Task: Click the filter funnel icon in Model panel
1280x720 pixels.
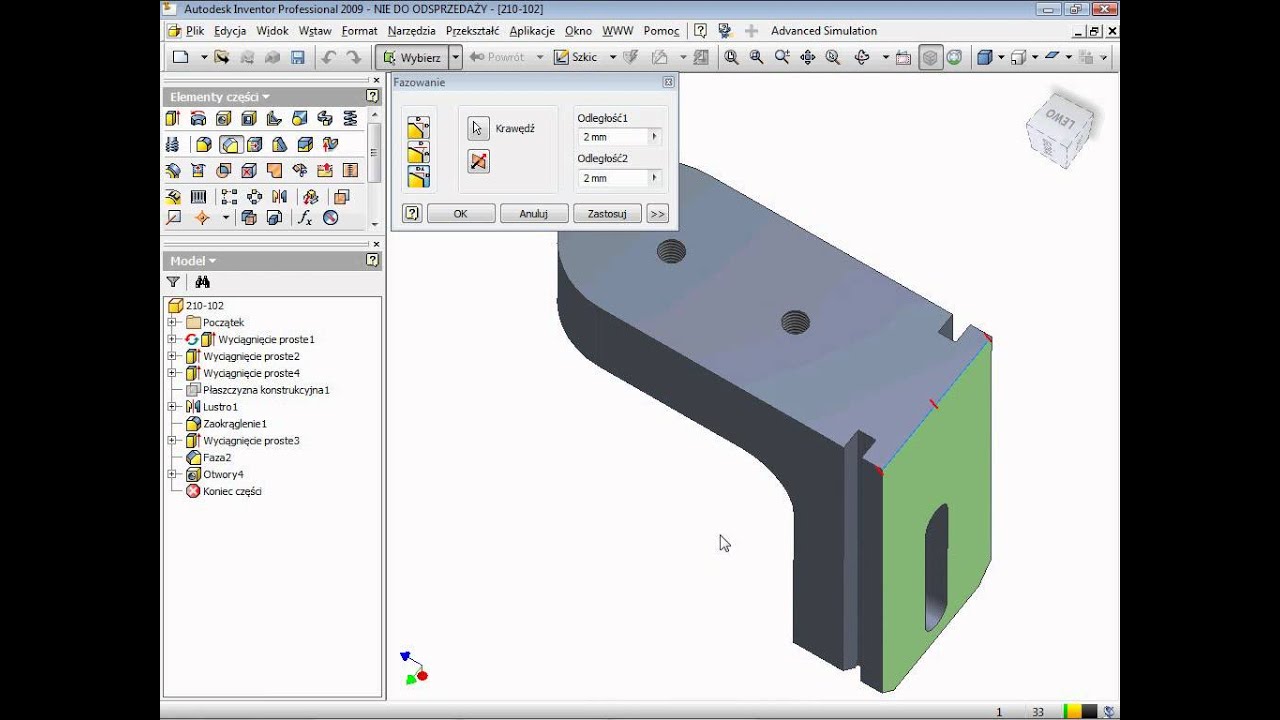Action: pyautogui.click(x=173, y=282)
